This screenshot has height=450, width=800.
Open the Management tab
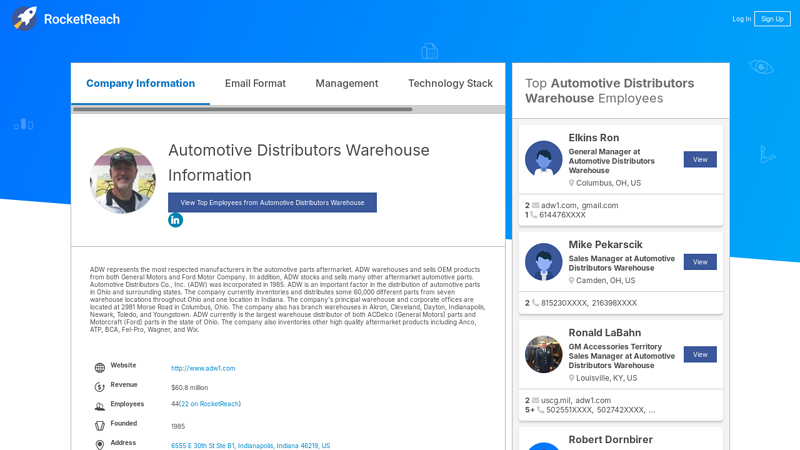click(x=346, y=83)
